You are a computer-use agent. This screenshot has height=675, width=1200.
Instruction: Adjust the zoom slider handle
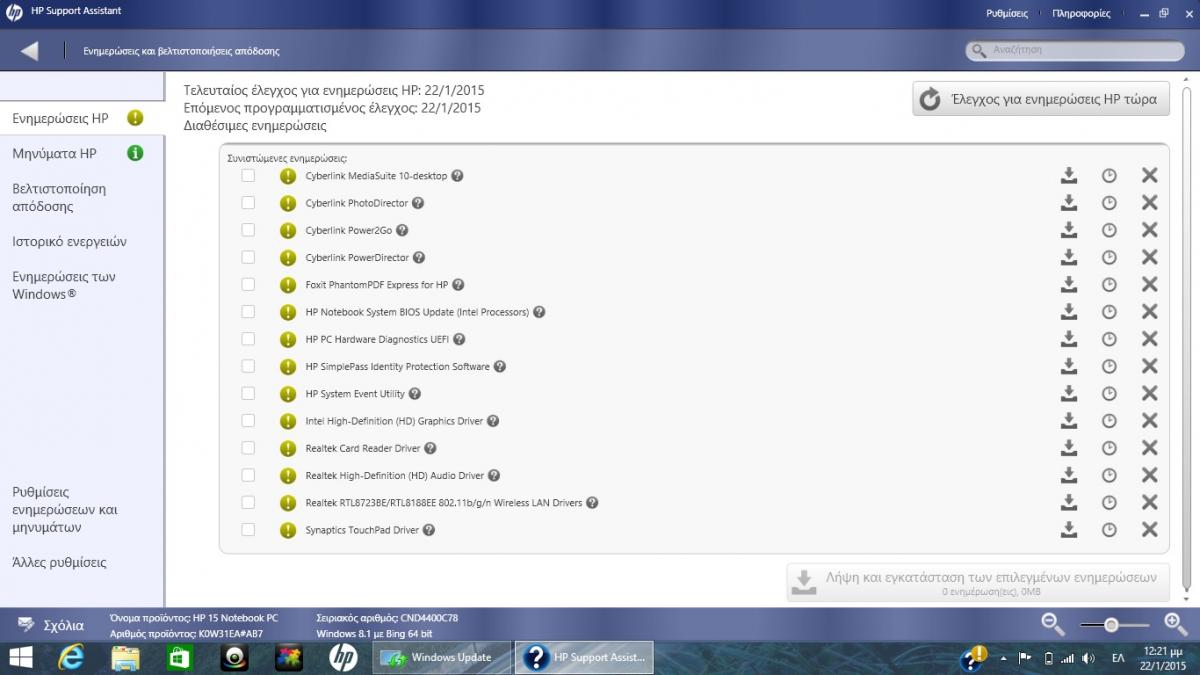click(x=1110, y=625)
